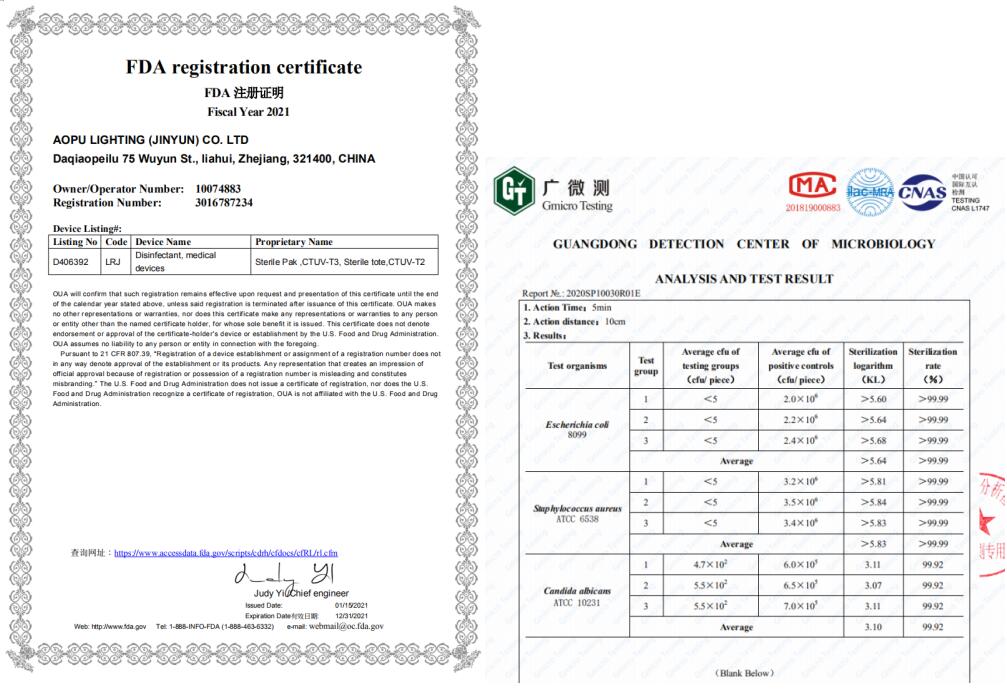Click the 3.10 average logarithm value
Image resolution: width=1007 pixels, height=689 pixels.
click(873, 627)
